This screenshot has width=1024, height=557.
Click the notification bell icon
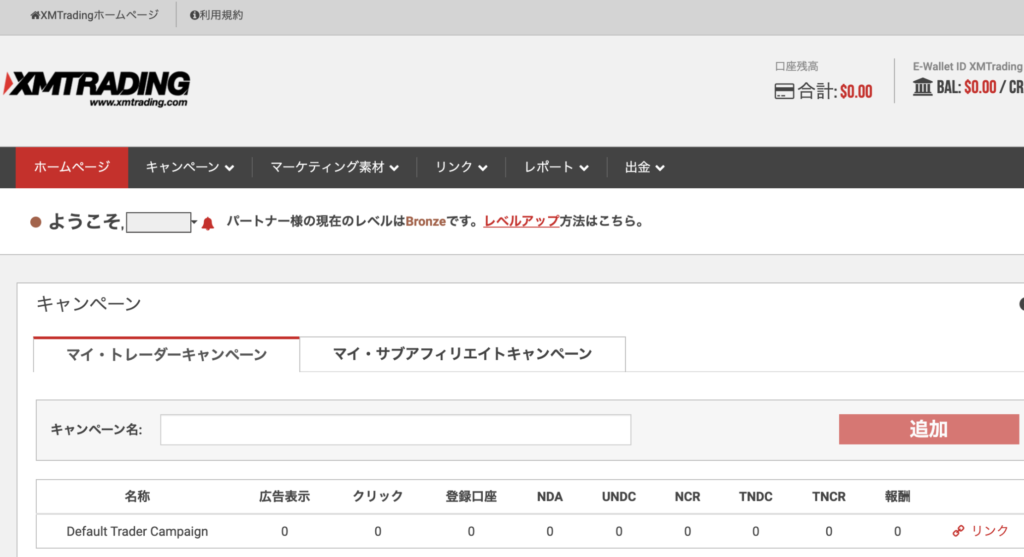(x=208, y=223)
